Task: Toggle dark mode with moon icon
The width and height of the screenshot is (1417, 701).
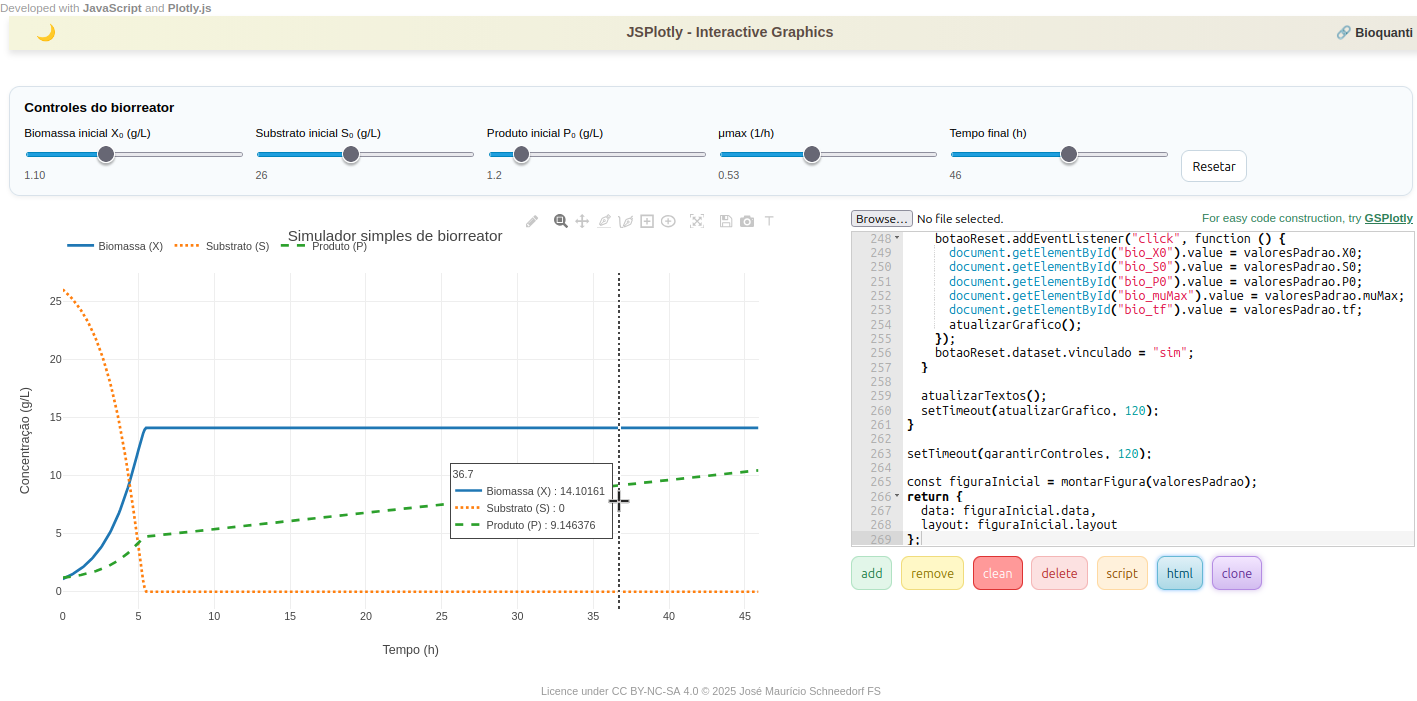Action: (x=46, y=32)
